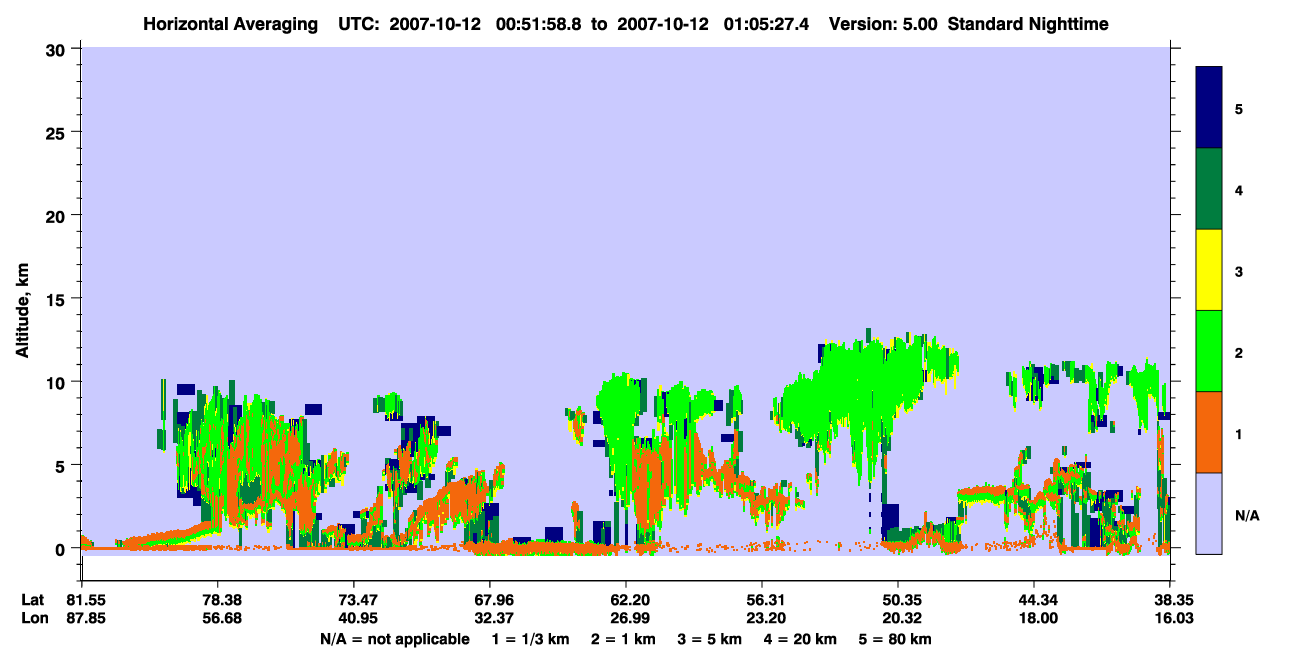Click the bright green legend swatch labeled 2
Image resolution: width=1300 pixels, height=667 pixels.
[x=1209, y=351]
